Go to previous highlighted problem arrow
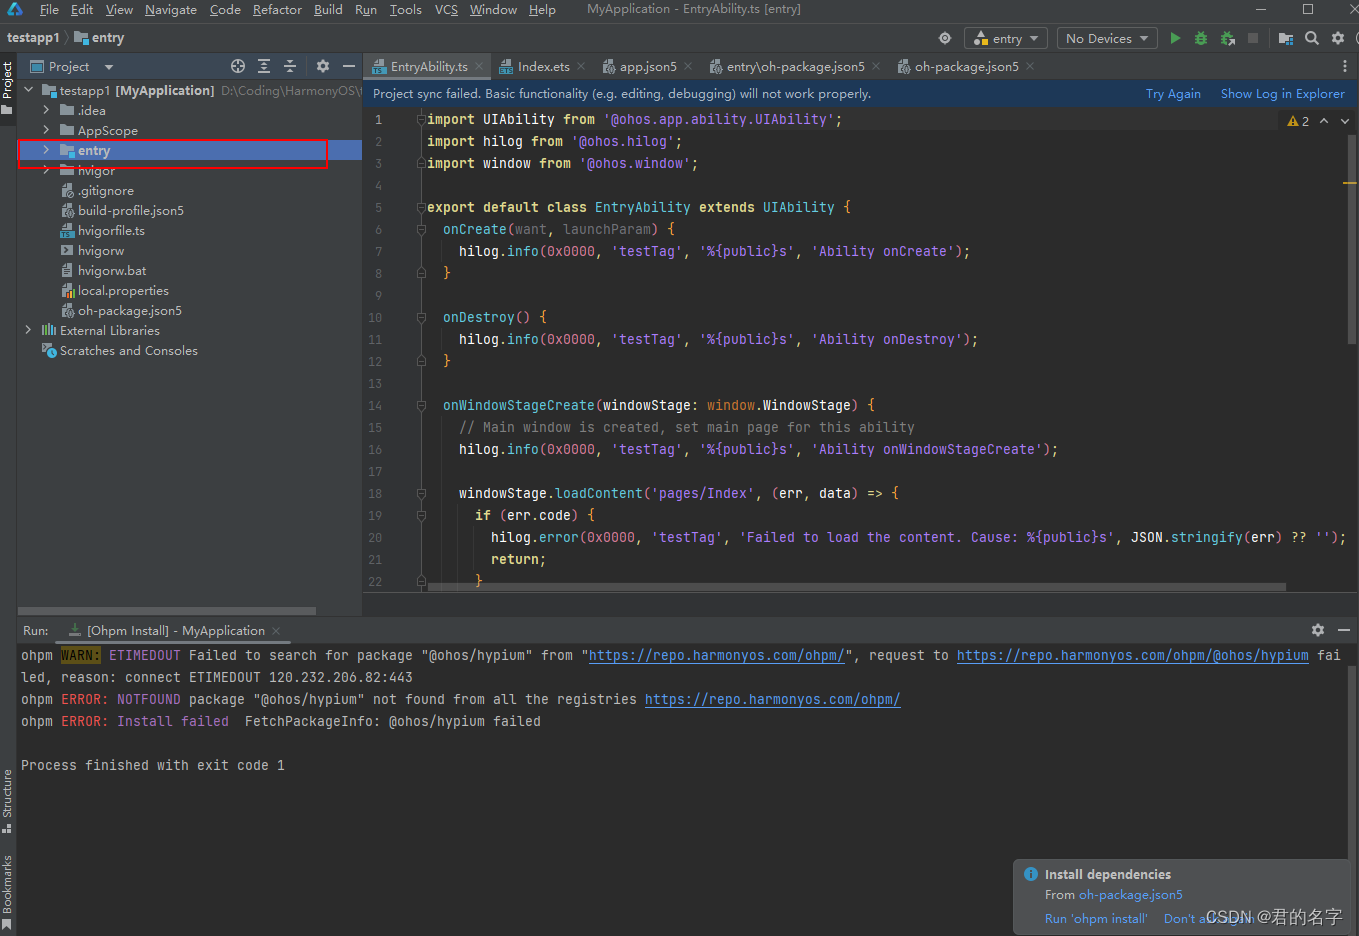Screen dimensions: 1359x936 pos(1324,121)
